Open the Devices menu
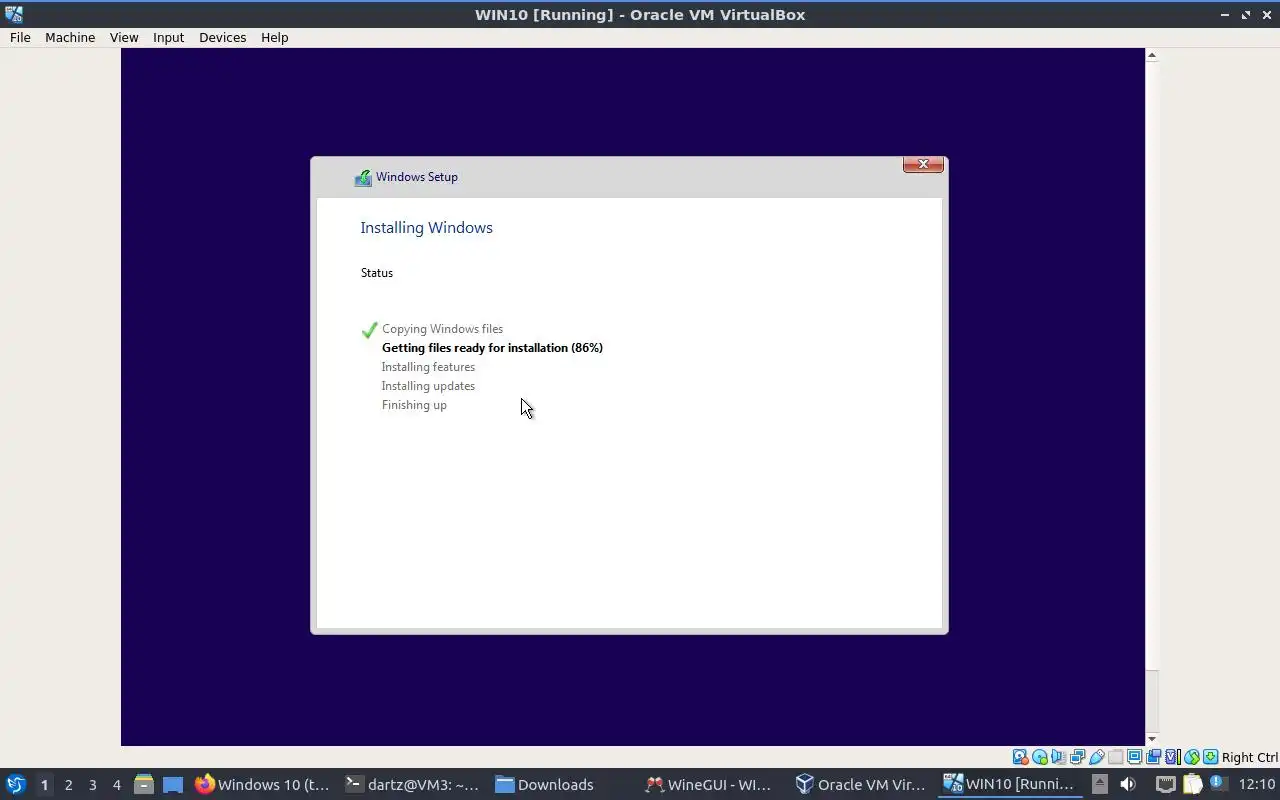Screen dimensions: 1280x800 (222, 37)
